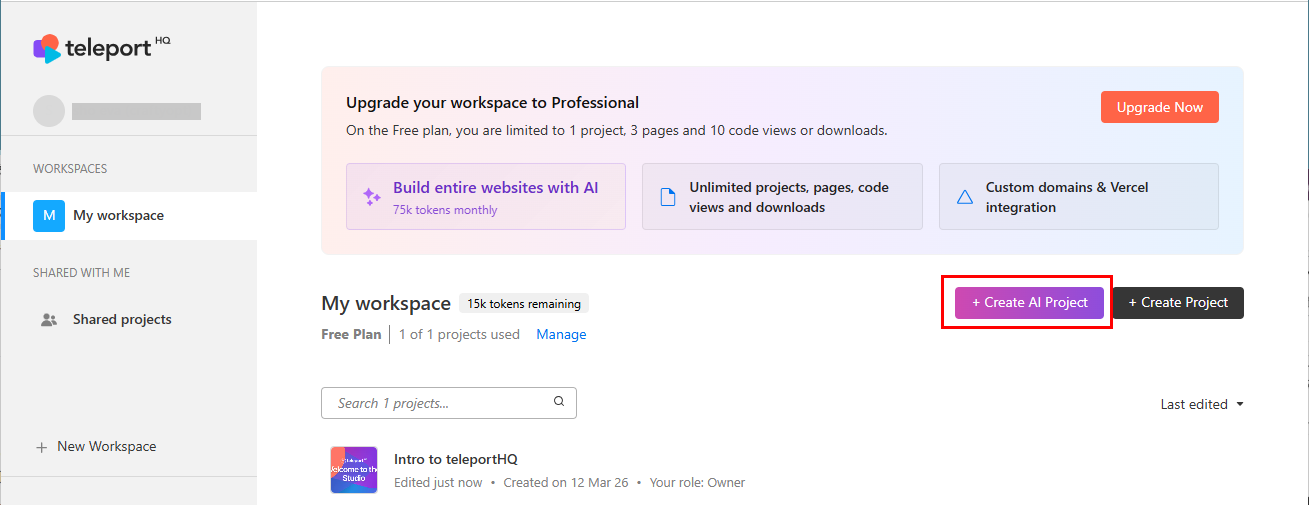This screenshot has width=1309, height=505.
Task: Click the Shared projects people icon
Action: click(49, 320)
